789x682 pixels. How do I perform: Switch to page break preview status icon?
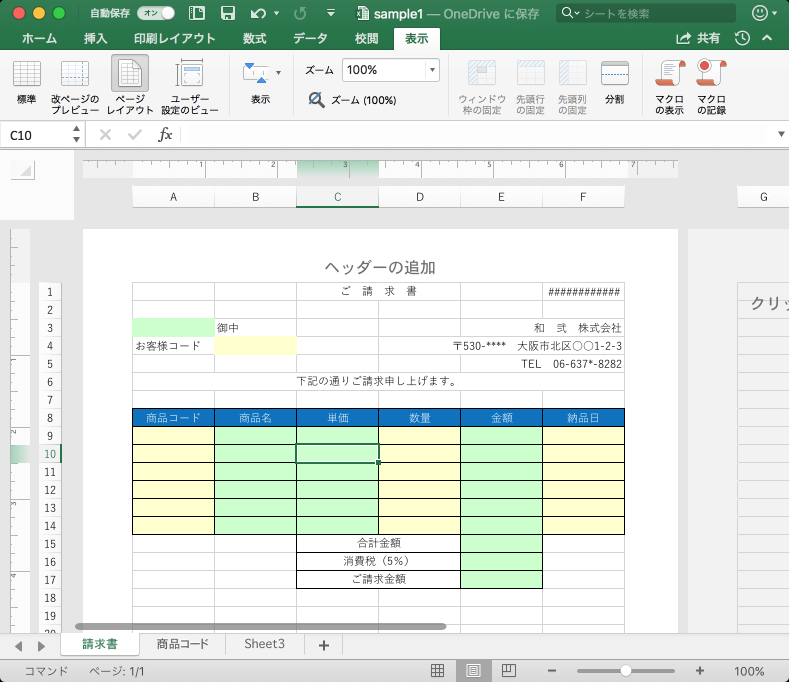[x=509, y=670]
